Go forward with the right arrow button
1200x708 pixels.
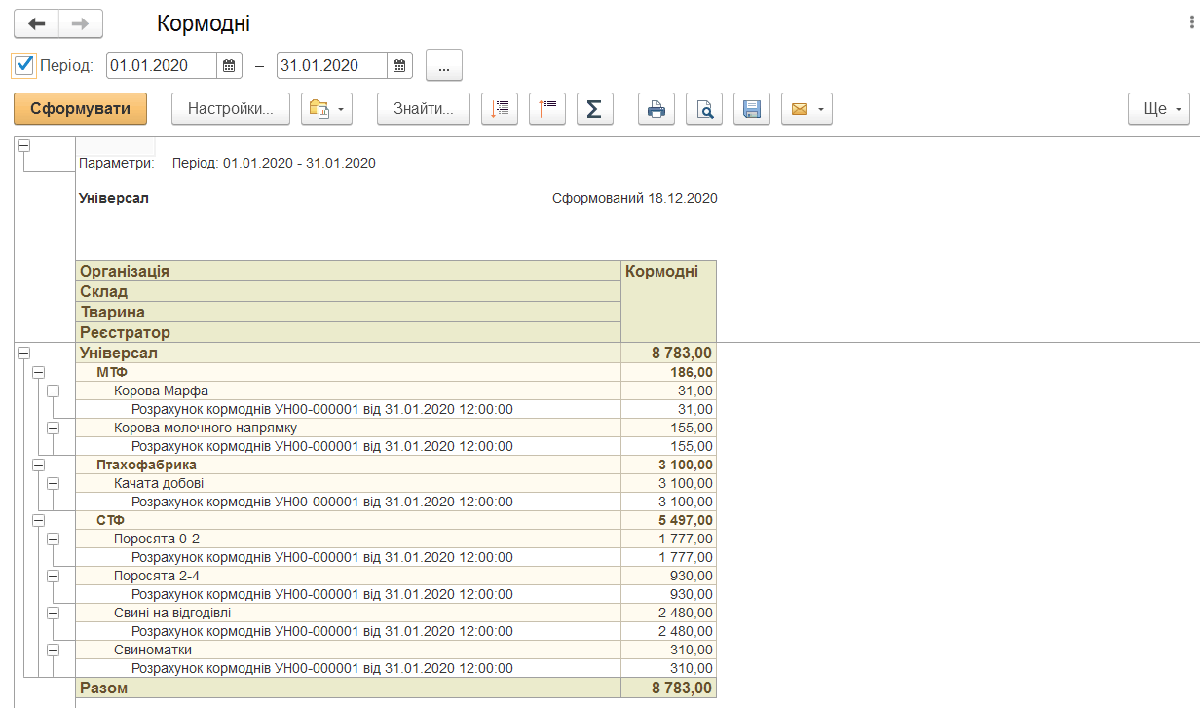tap(81, 23)
